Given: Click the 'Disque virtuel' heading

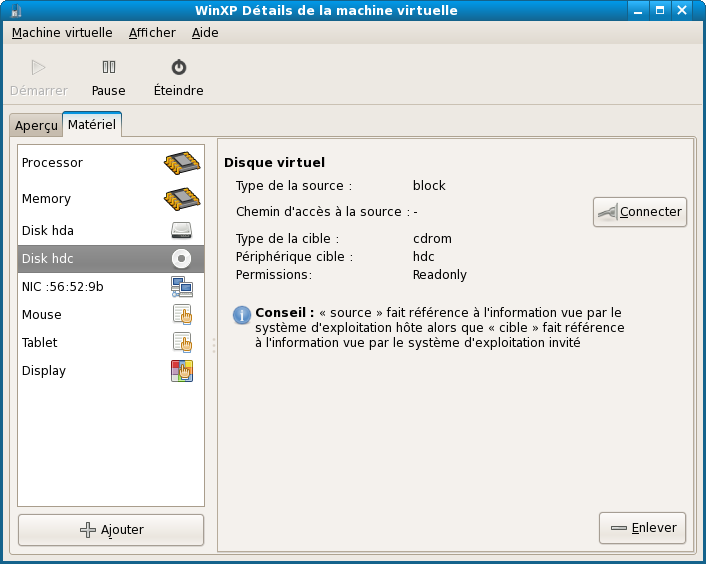Looking at the screenshot, I should pyautogui.click(x=274, y=162).
